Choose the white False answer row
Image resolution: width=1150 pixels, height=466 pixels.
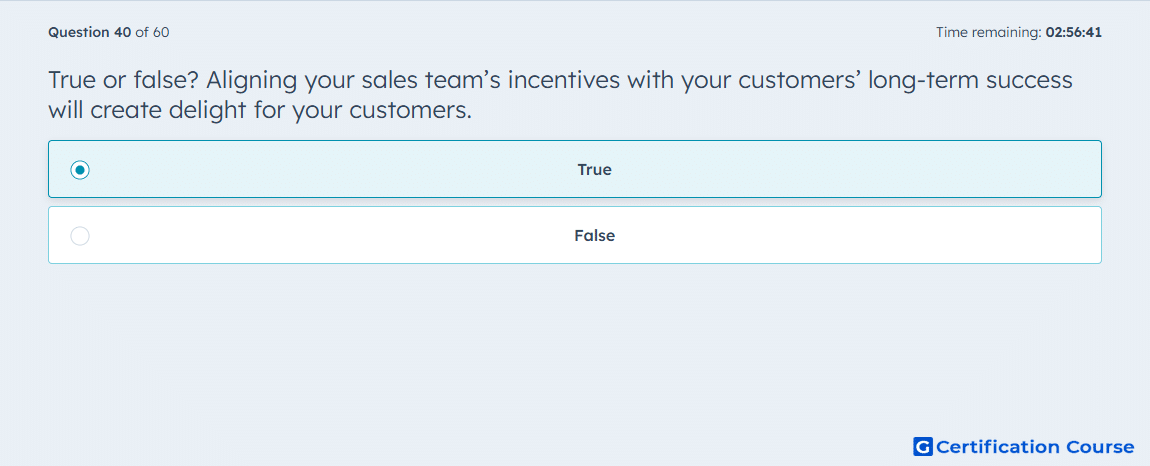tap(575, 235)
